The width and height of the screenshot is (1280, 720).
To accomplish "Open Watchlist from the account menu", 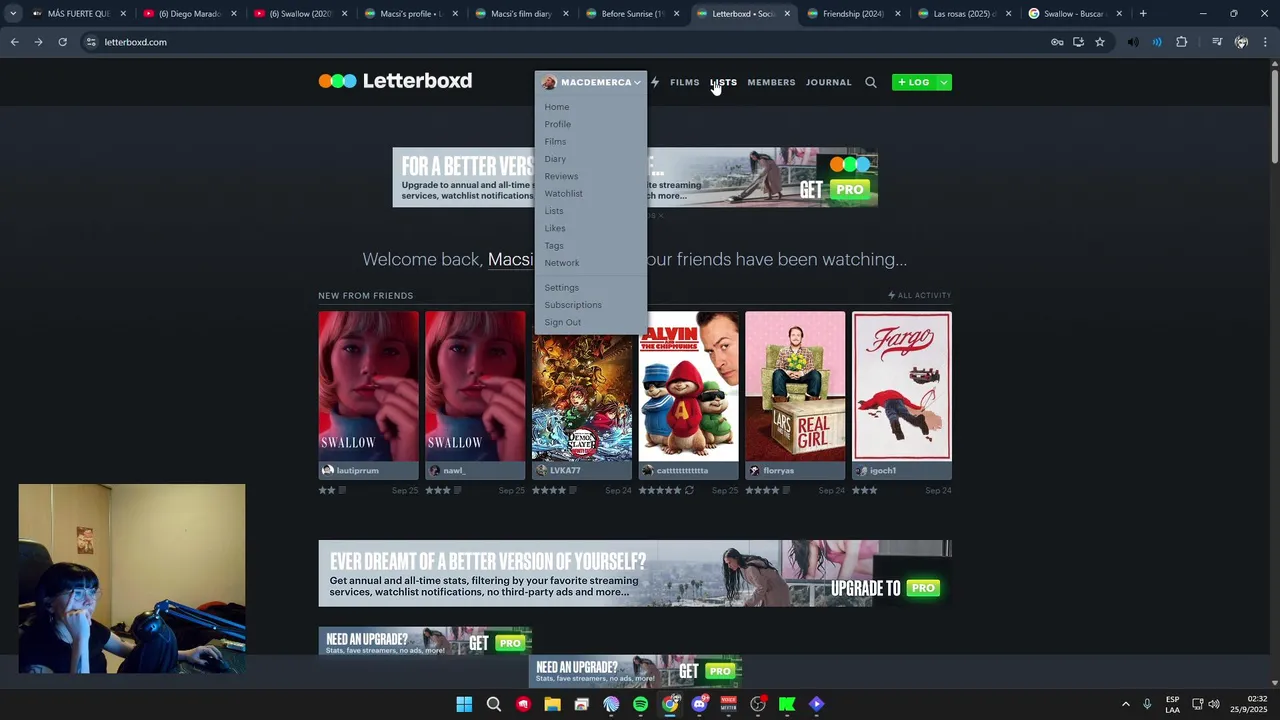I will coord(563,193).
